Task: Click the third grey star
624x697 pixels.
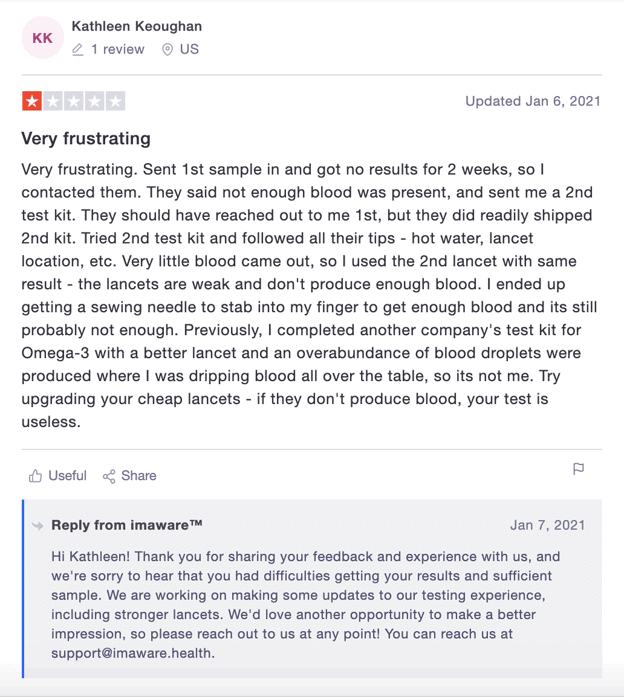Action: pos(74,101)
